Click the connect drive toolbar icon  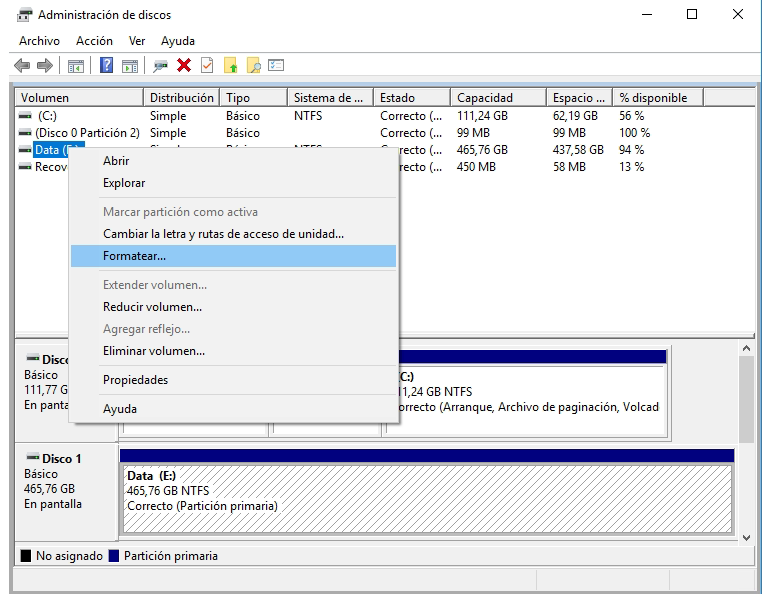pos(160,66)
